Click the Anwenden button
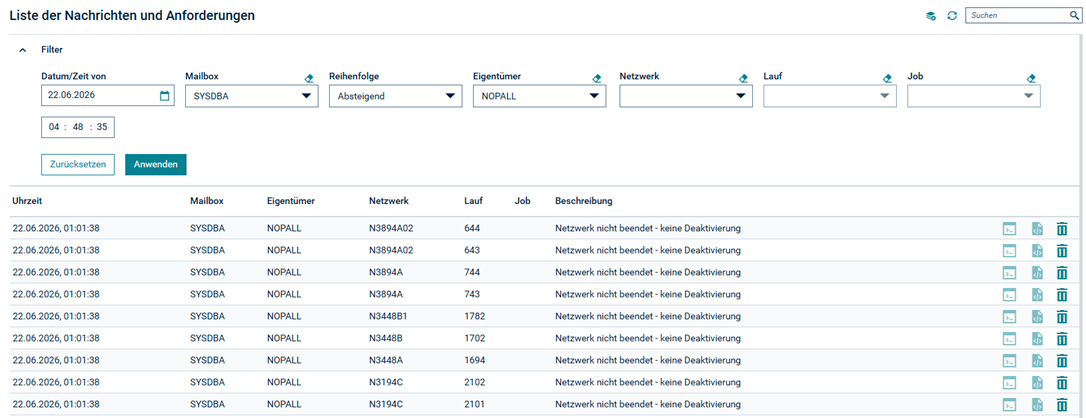The height and width of the screenshot is (418, 1086). click(x=156, y=165)
